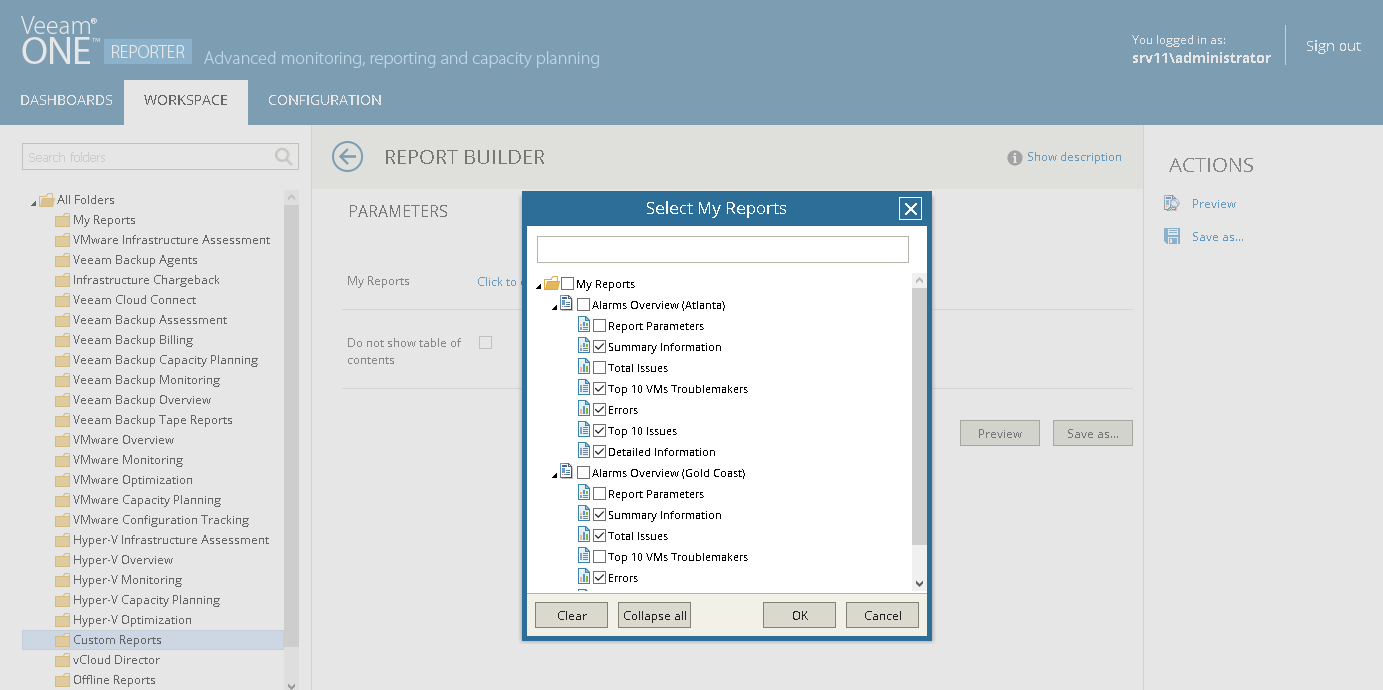Viewport: 1383px width, 690px height.
Task: Click the Veeam Cloud Connect folder icon
Action: [63, 300]
